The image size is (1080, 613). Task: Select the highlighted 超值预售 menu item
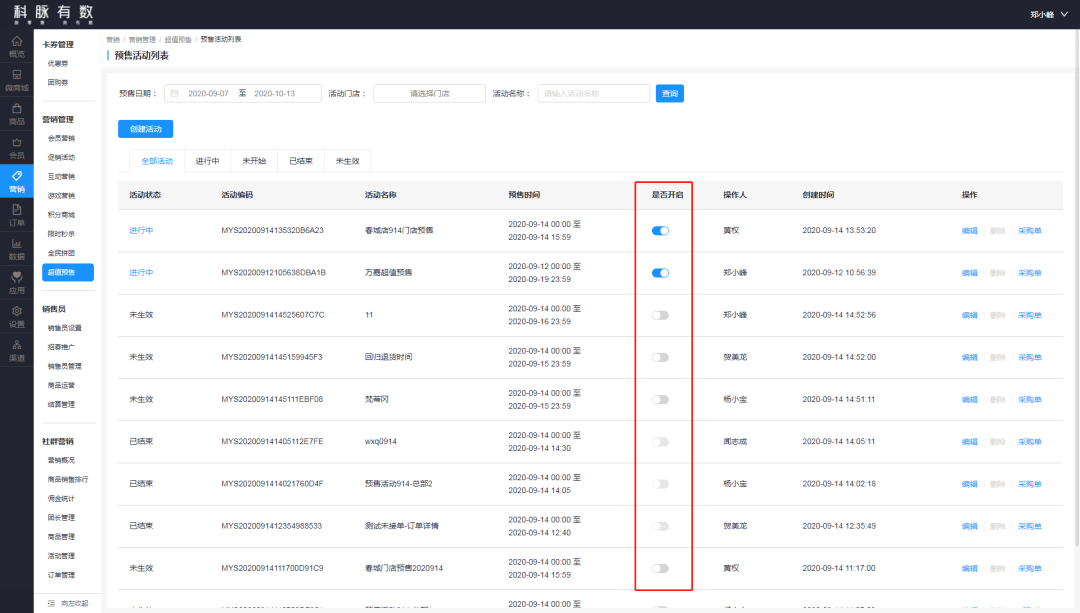[68, 272]
